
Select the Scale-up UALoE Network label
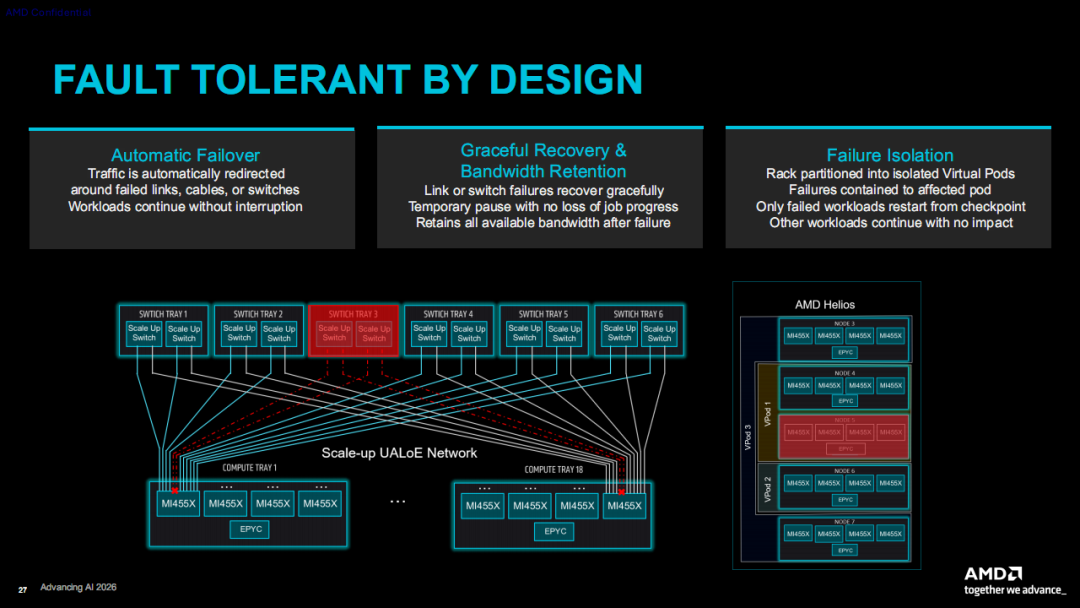coord(399,453)
